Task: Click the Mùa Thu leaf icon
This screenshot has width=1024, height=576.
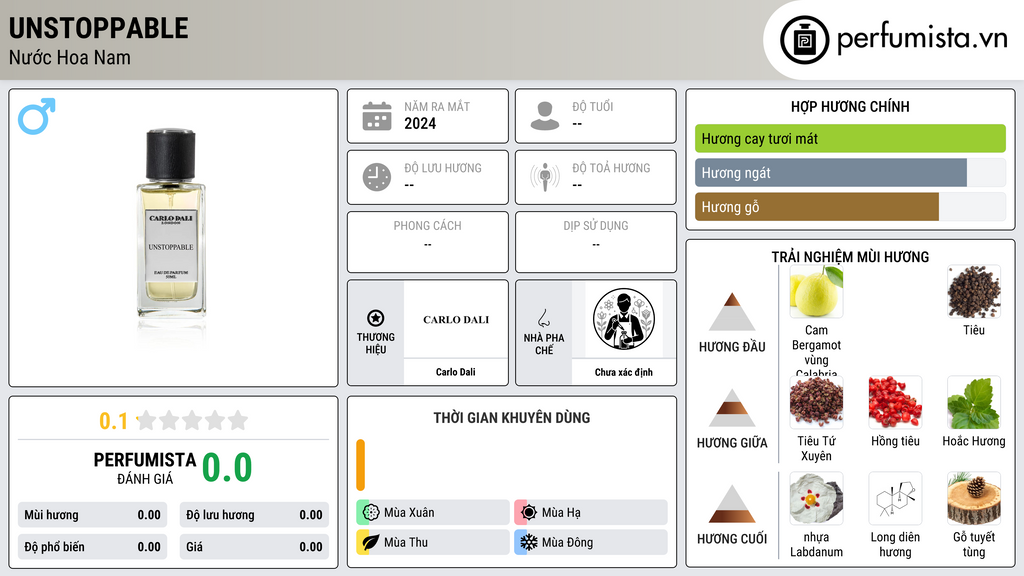Action: pos(371,542)
